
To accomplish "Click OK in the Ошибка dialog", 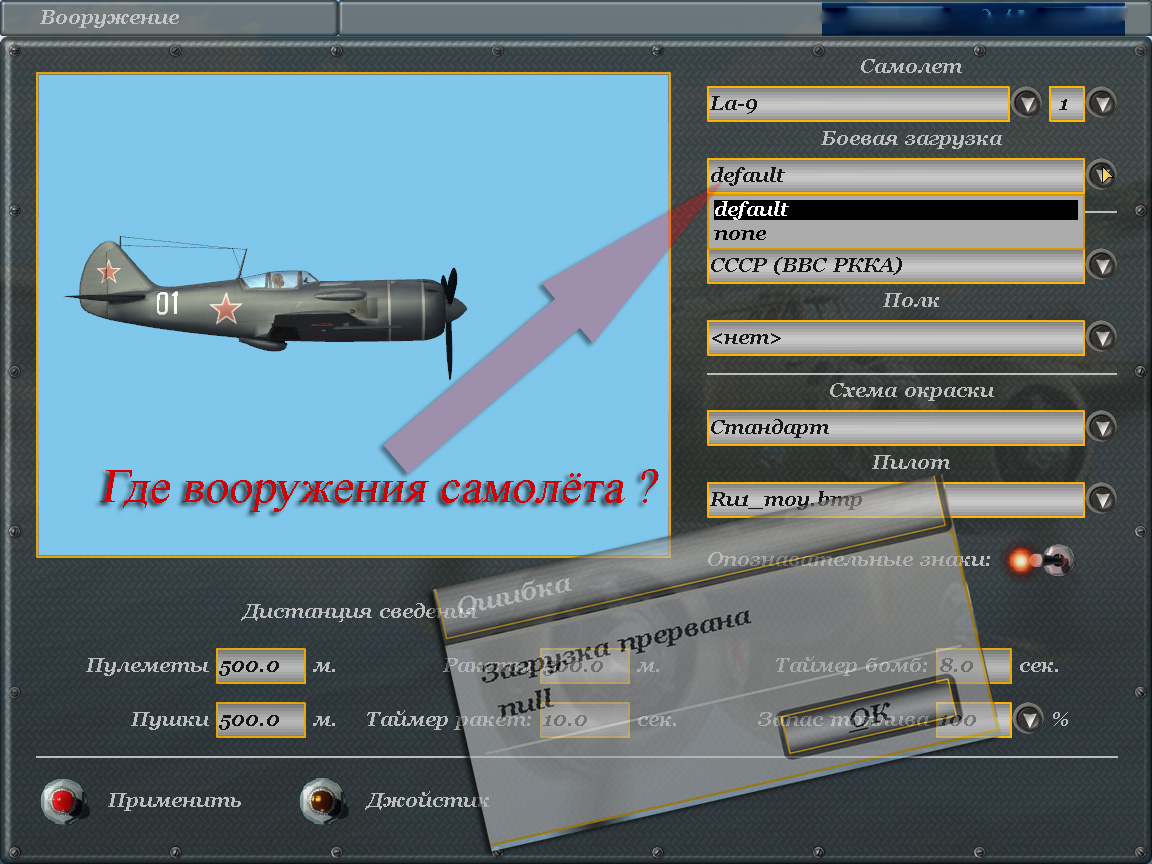I will 871,716.
